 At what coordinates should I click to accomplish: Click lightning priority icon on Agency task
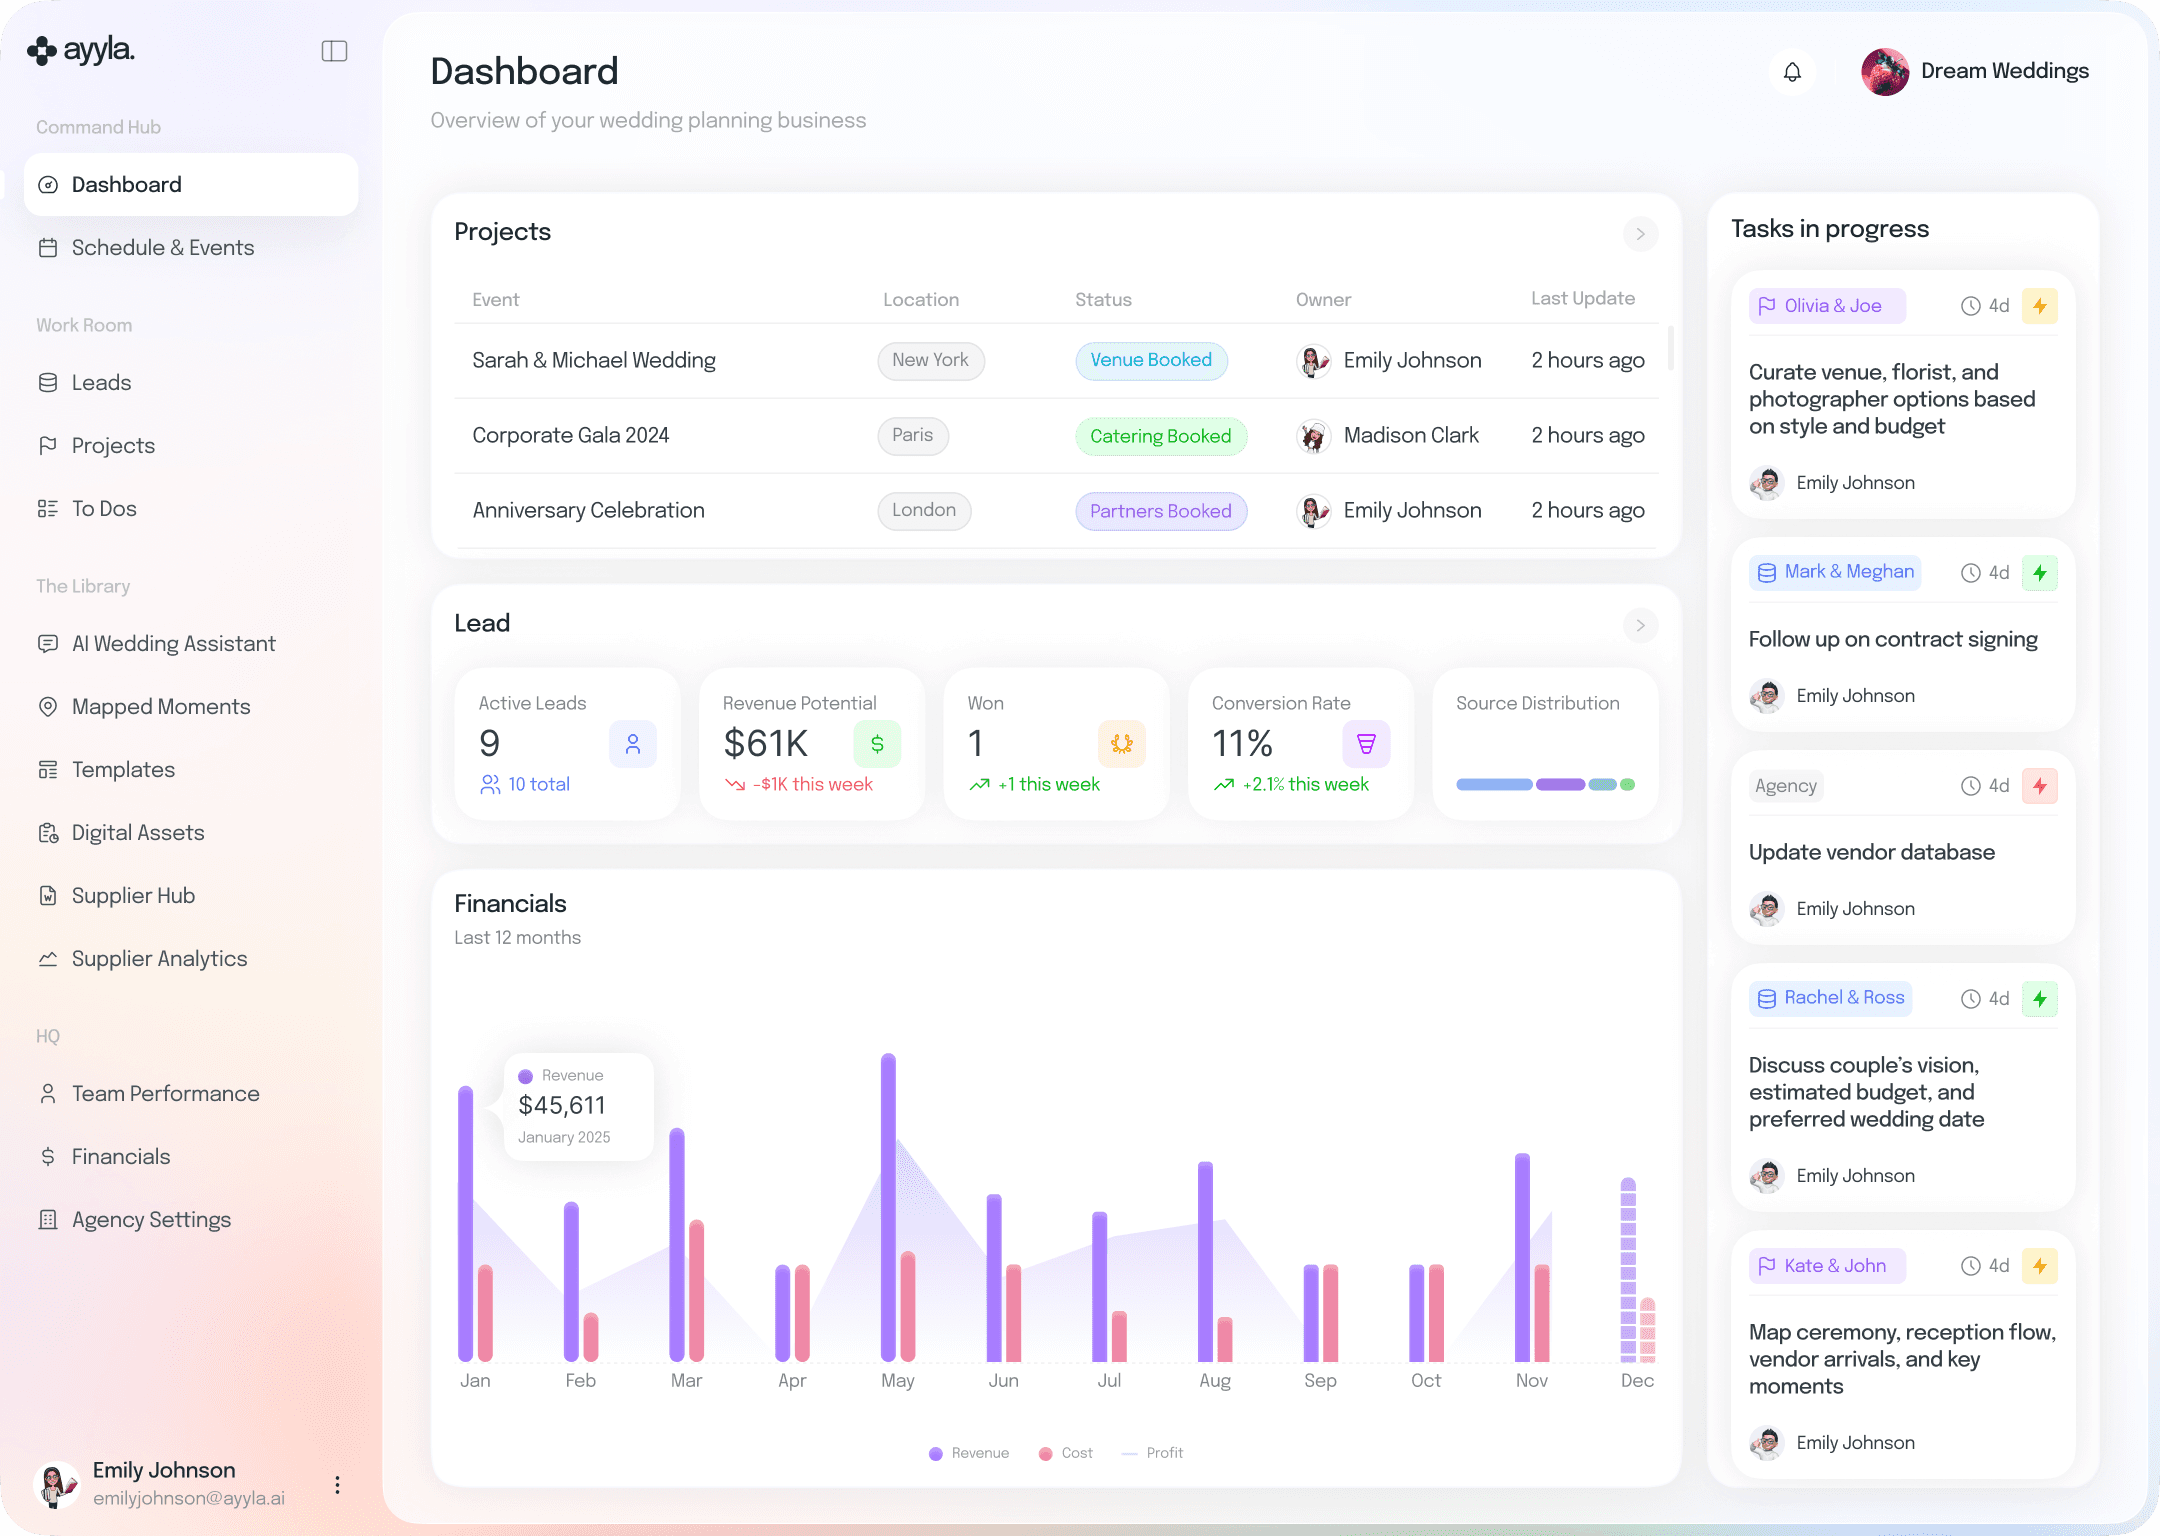(2039, 786)
